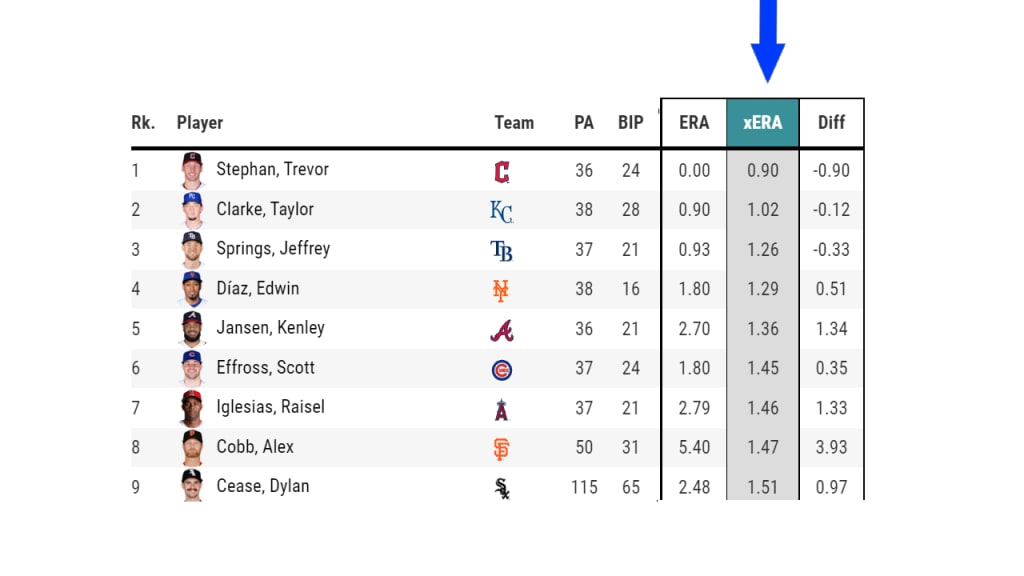Image resolution: width=1024 pixels, height=576 pixels.
Task: Open Stephan, Trevor player link
Action: pos(272,169)
